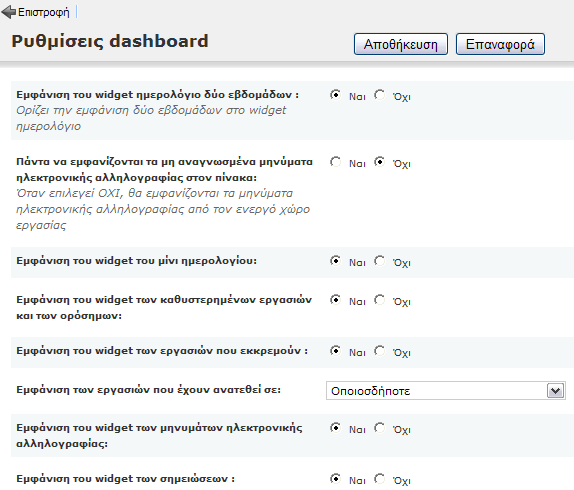Choose Όχι for the mini calendar widget
This screenshot has width=574, height=490.
click(380, 261)
